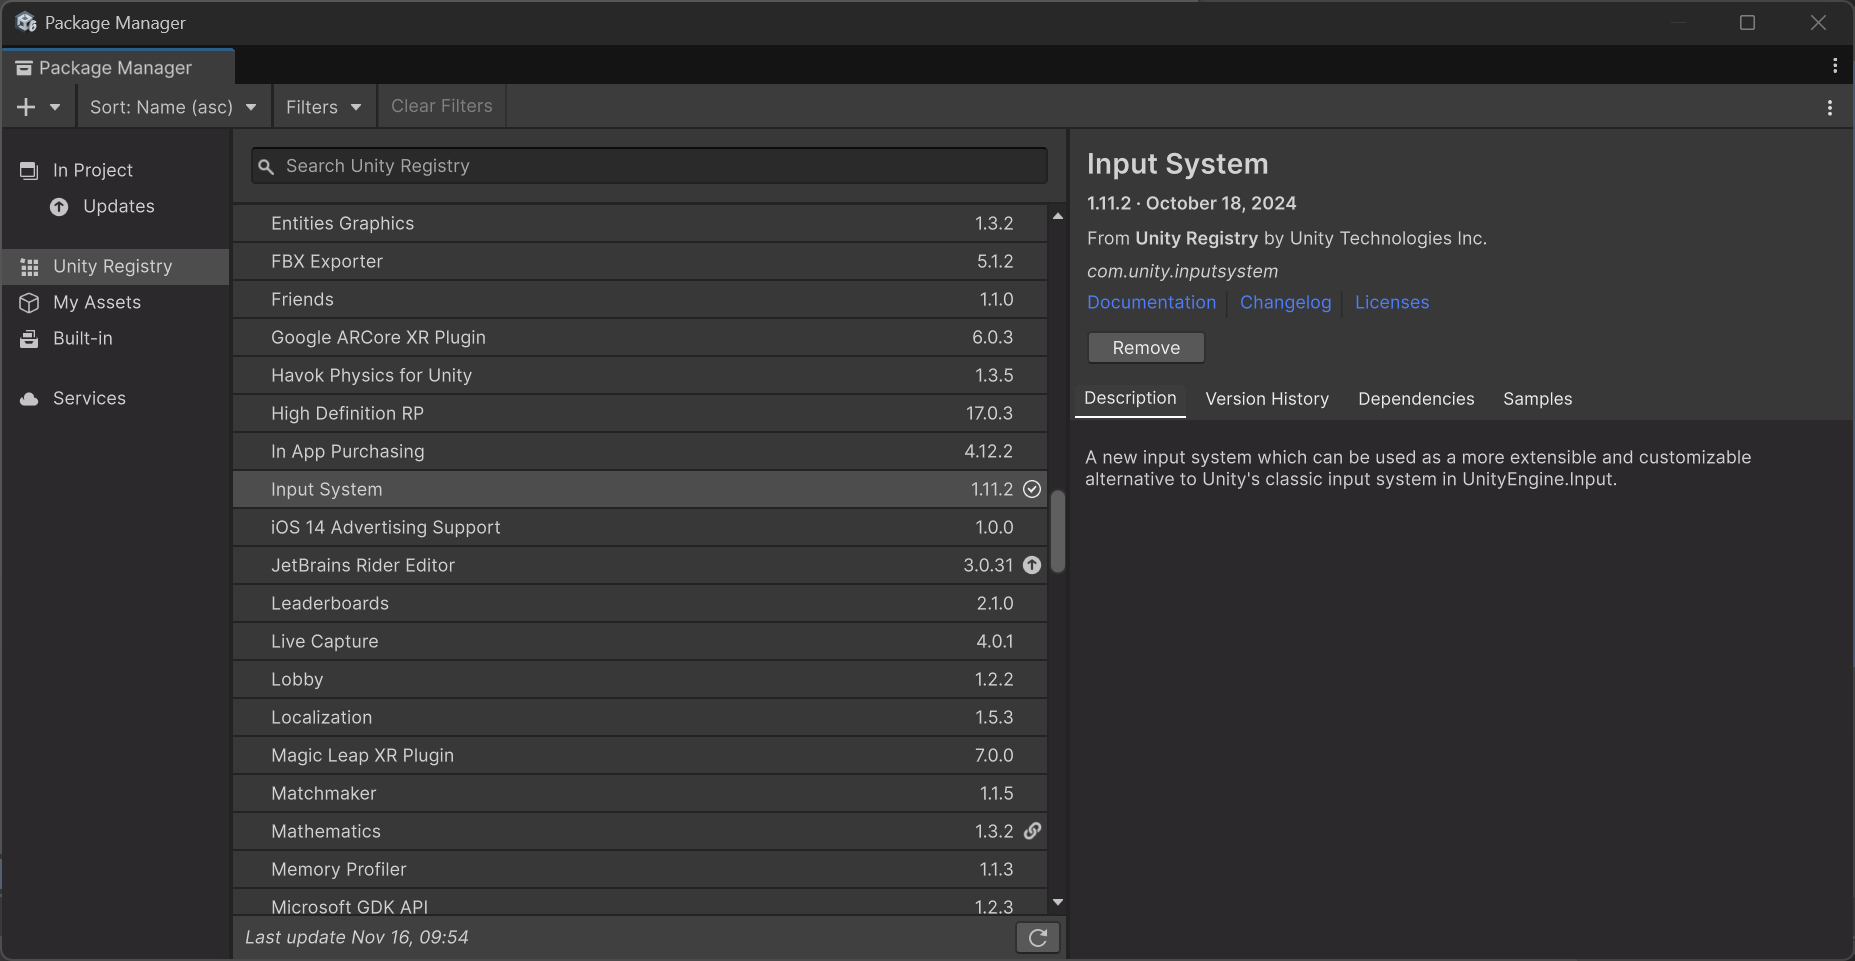Switch to the Version History tab
This screenshot has height=961, width=1855.
tap(1267, 399)
